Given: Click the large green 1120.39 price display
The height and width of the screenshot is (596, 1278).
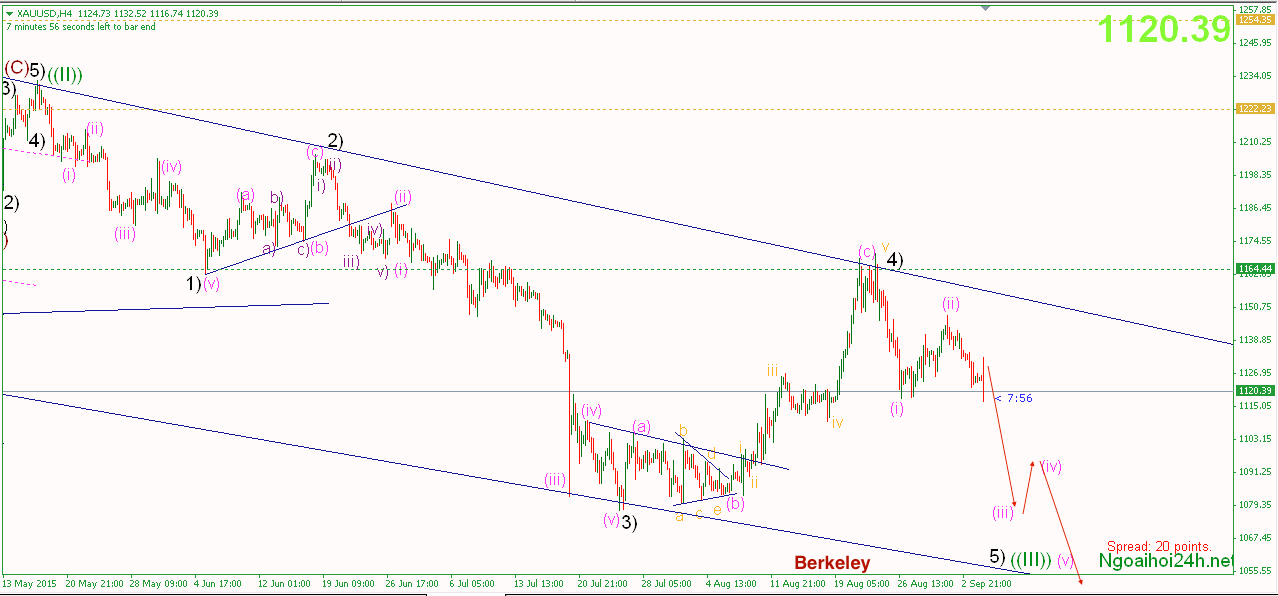Looking at the screenshot, I should coord(1164,30).
